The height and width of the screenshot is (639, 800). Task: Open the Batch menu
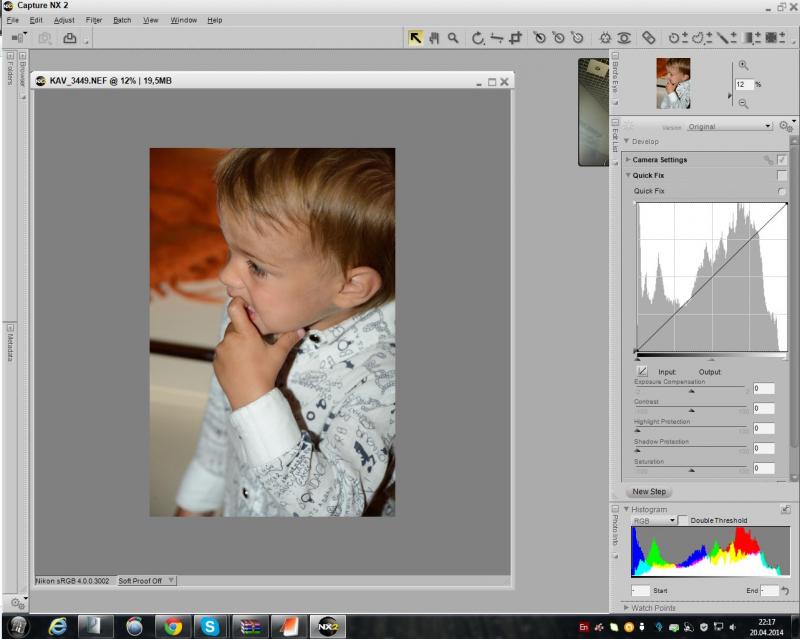pyautogui.click(x=122, y=20)
